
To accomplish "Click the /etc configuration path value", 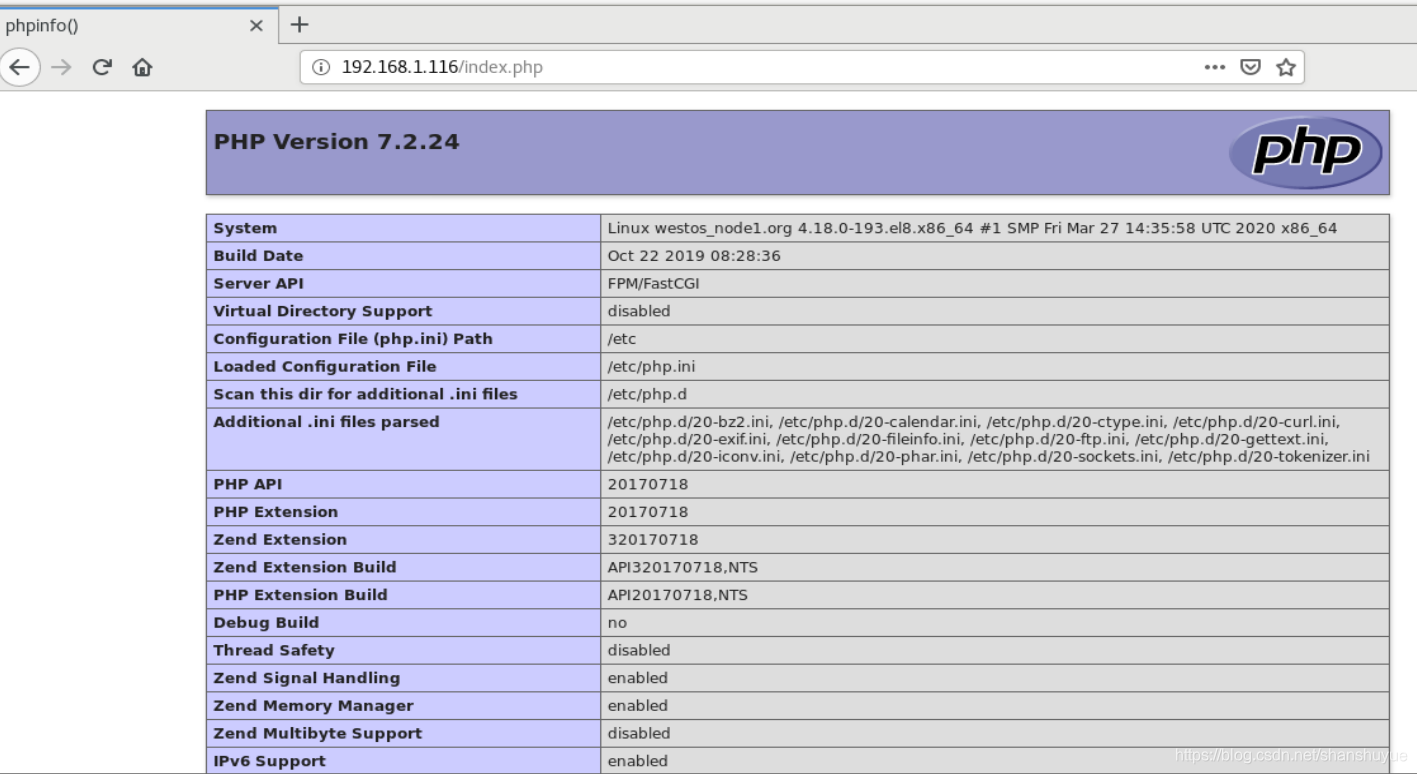I will [x=621, y=339].
